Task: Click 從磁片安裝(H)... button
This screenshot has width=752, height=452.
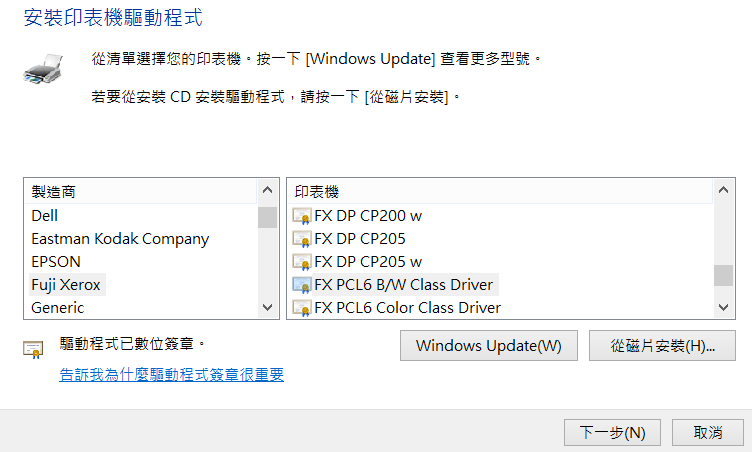Action: pos(662,345)
